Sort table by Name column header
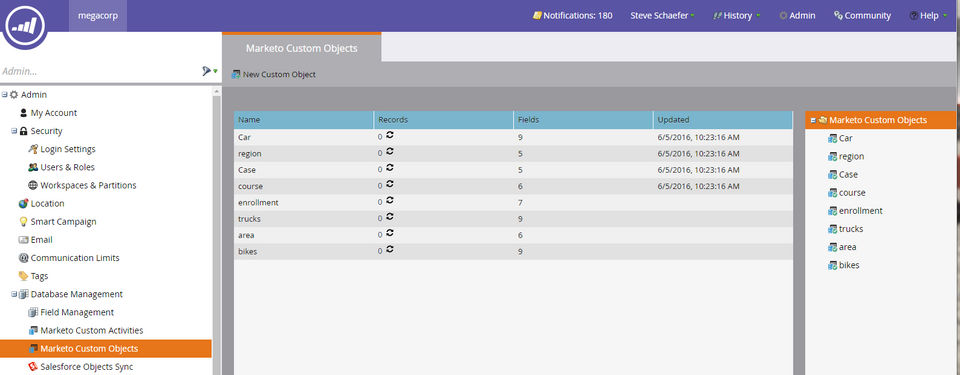 [x=304, y=120]
